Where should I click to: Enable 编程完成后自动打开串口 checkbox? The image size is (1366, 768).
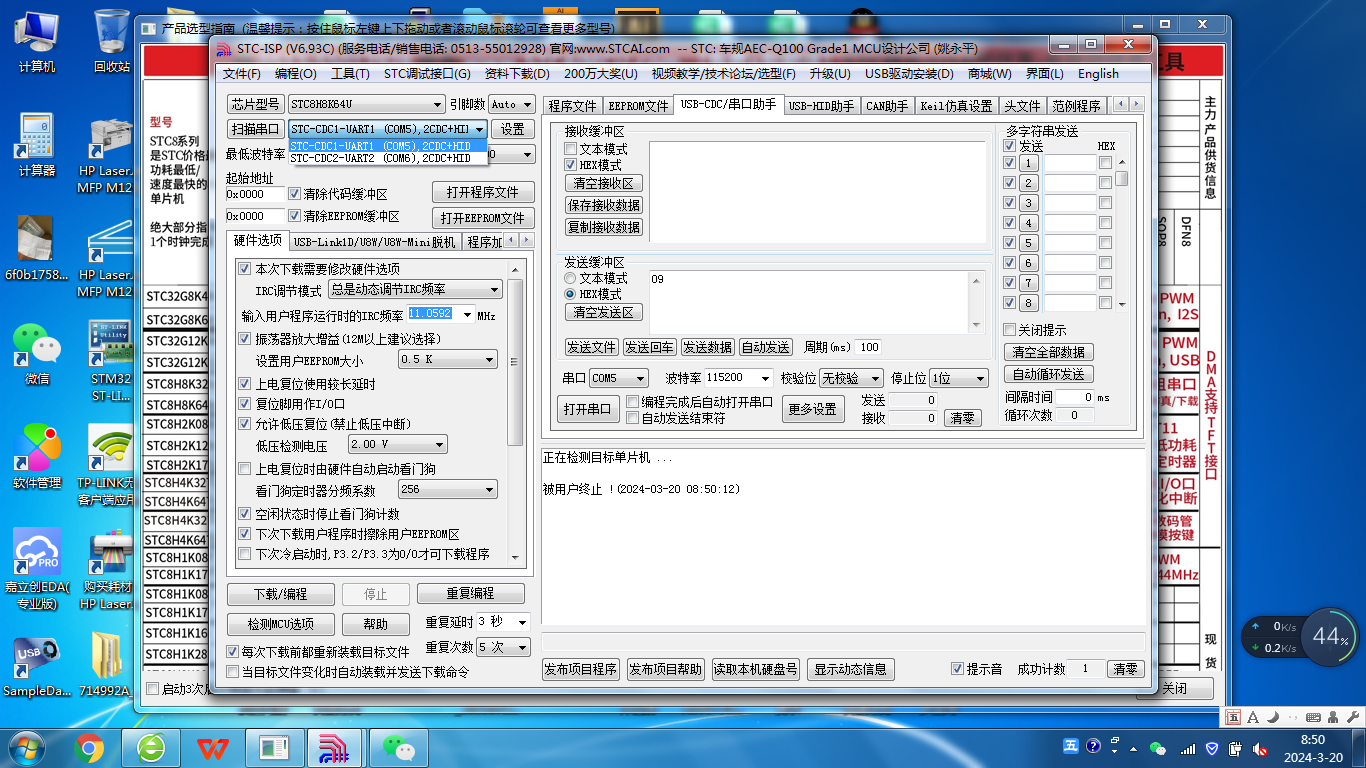click(x=632, y=402)
